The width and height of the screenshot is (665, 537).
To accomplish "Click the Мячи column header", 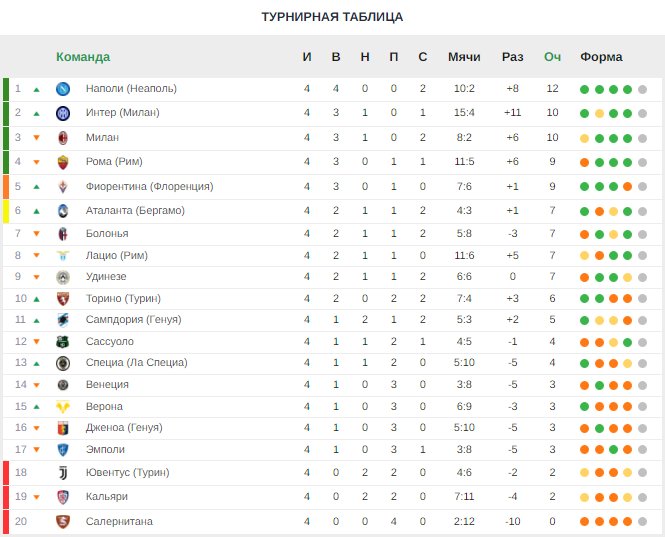I will [x=464, y=57].
